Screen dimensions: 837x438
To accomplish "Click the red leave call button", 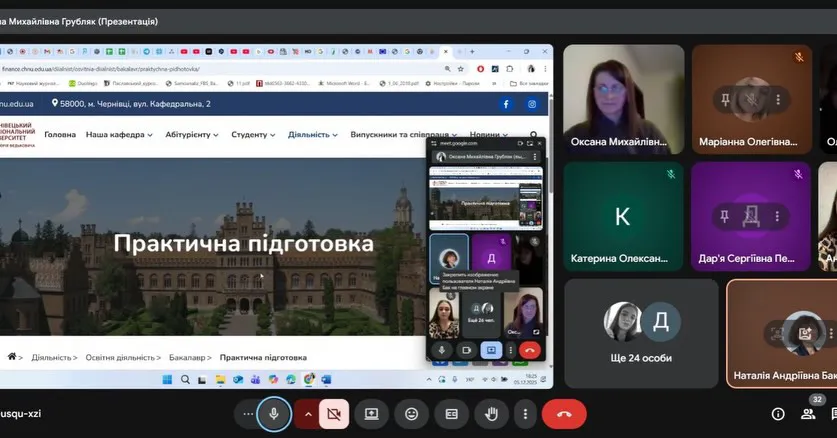I will (563, 414).
